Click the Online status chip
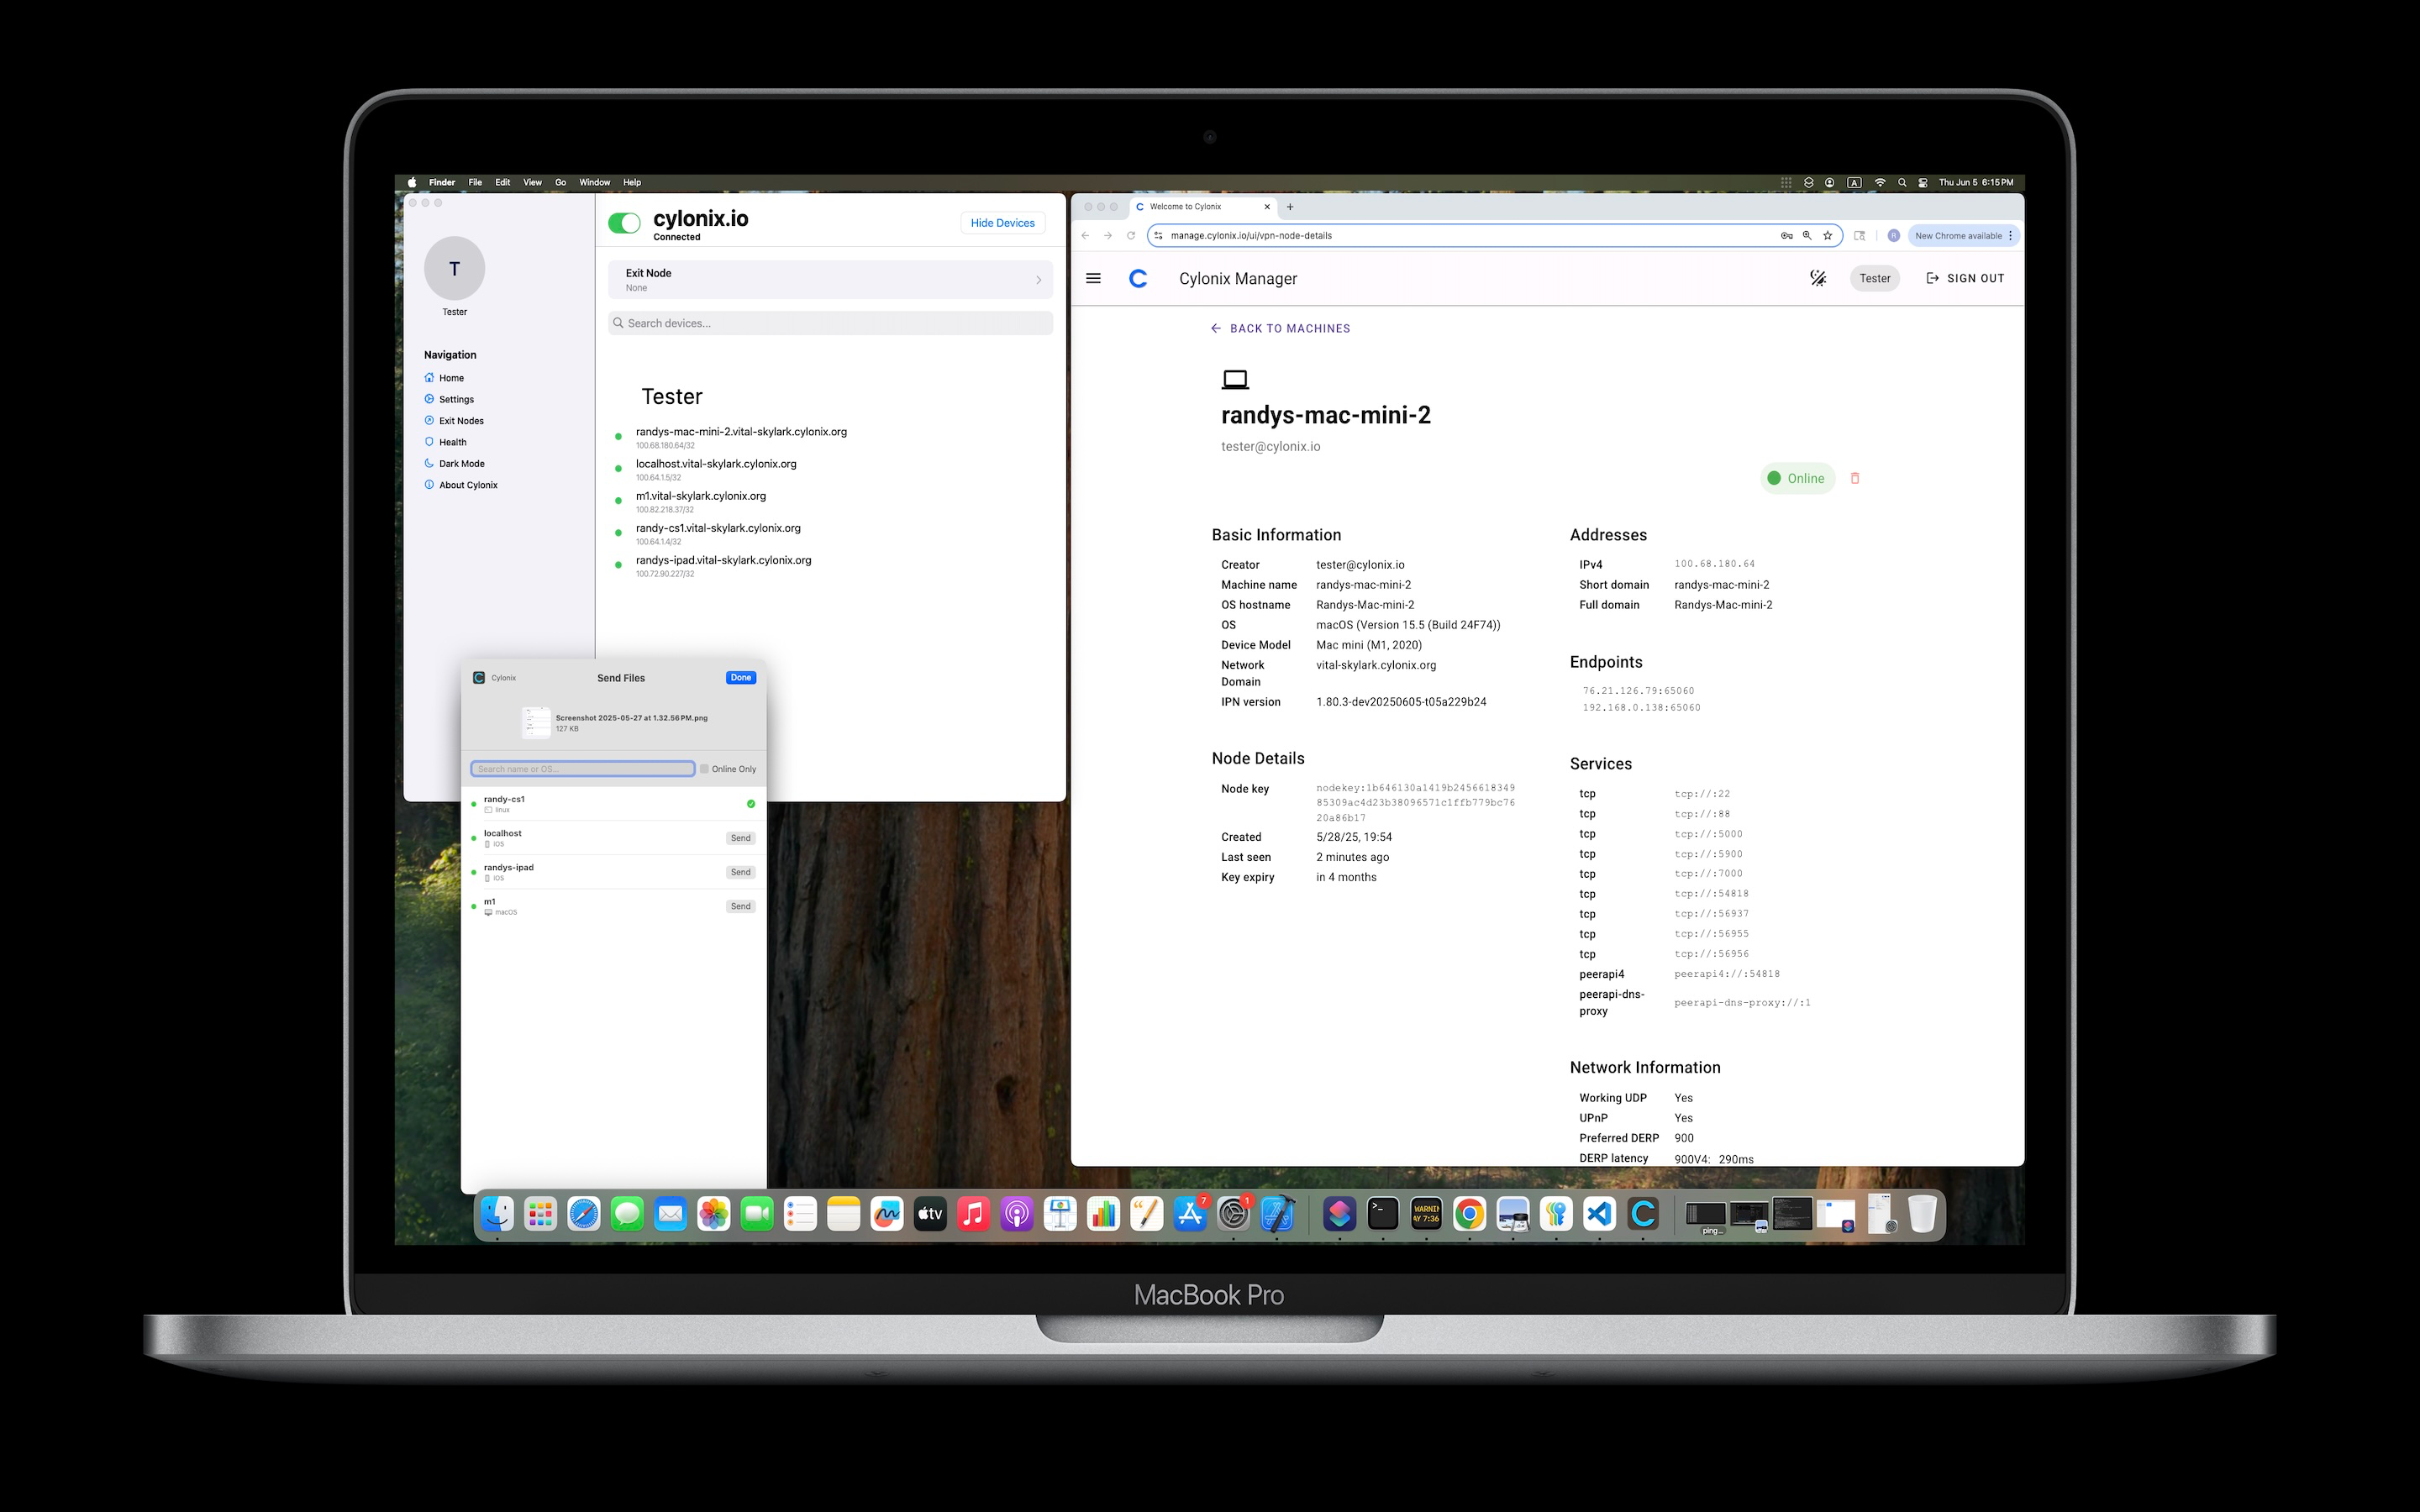 1797,478
